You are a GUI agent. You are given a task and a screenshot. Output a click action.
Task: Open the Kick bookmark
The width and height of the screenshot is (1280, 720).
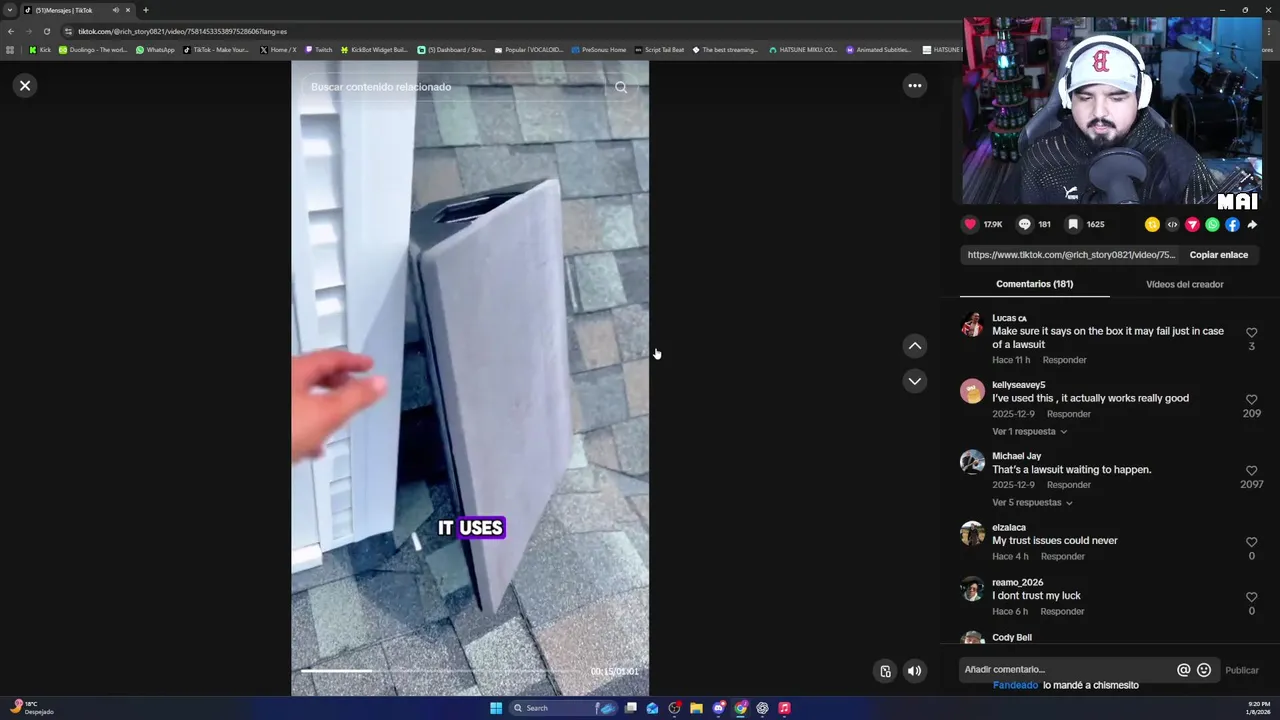tap(40, 50)
